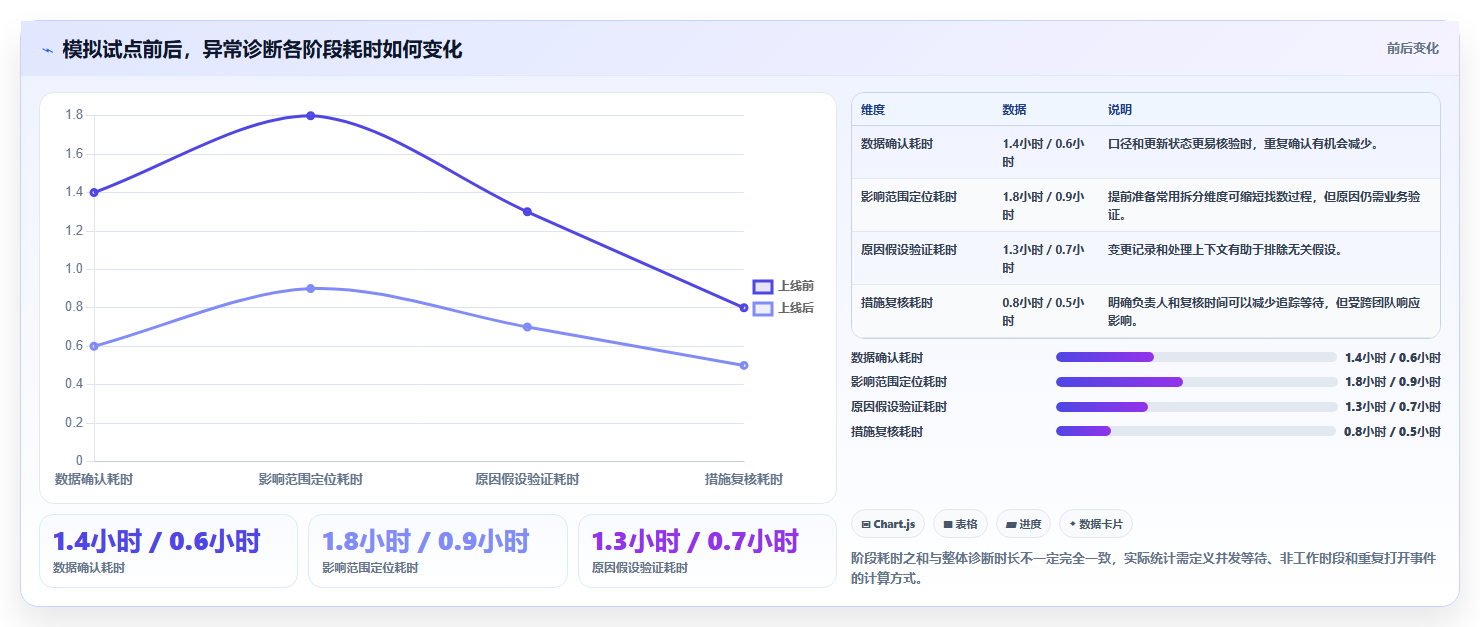Toggle the 上线后 legend item
The height and width of the screenshot is (627, 1480).
click(783, 308)
